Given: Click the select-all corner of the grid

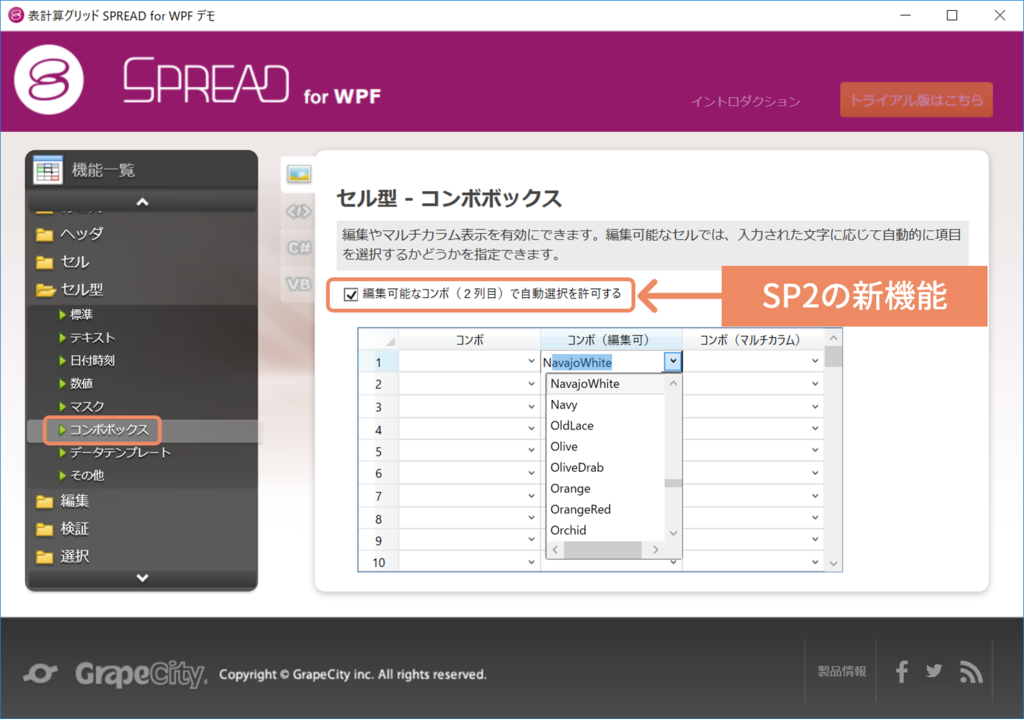Looking at the screenshot, I should (x=379, y=340).
